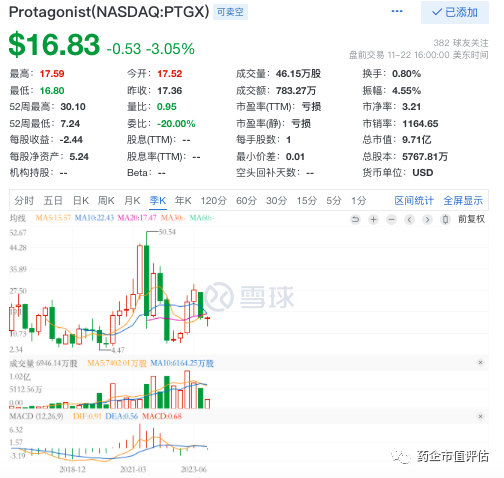Select the 年K chart tab
The image size is (504, 478).
pyautogui.click(x=183, y=201)
